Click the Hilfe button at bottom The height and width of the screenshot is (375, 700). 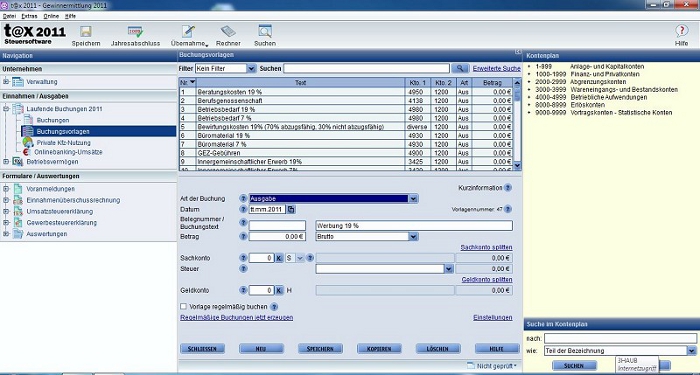click(497, 349)
